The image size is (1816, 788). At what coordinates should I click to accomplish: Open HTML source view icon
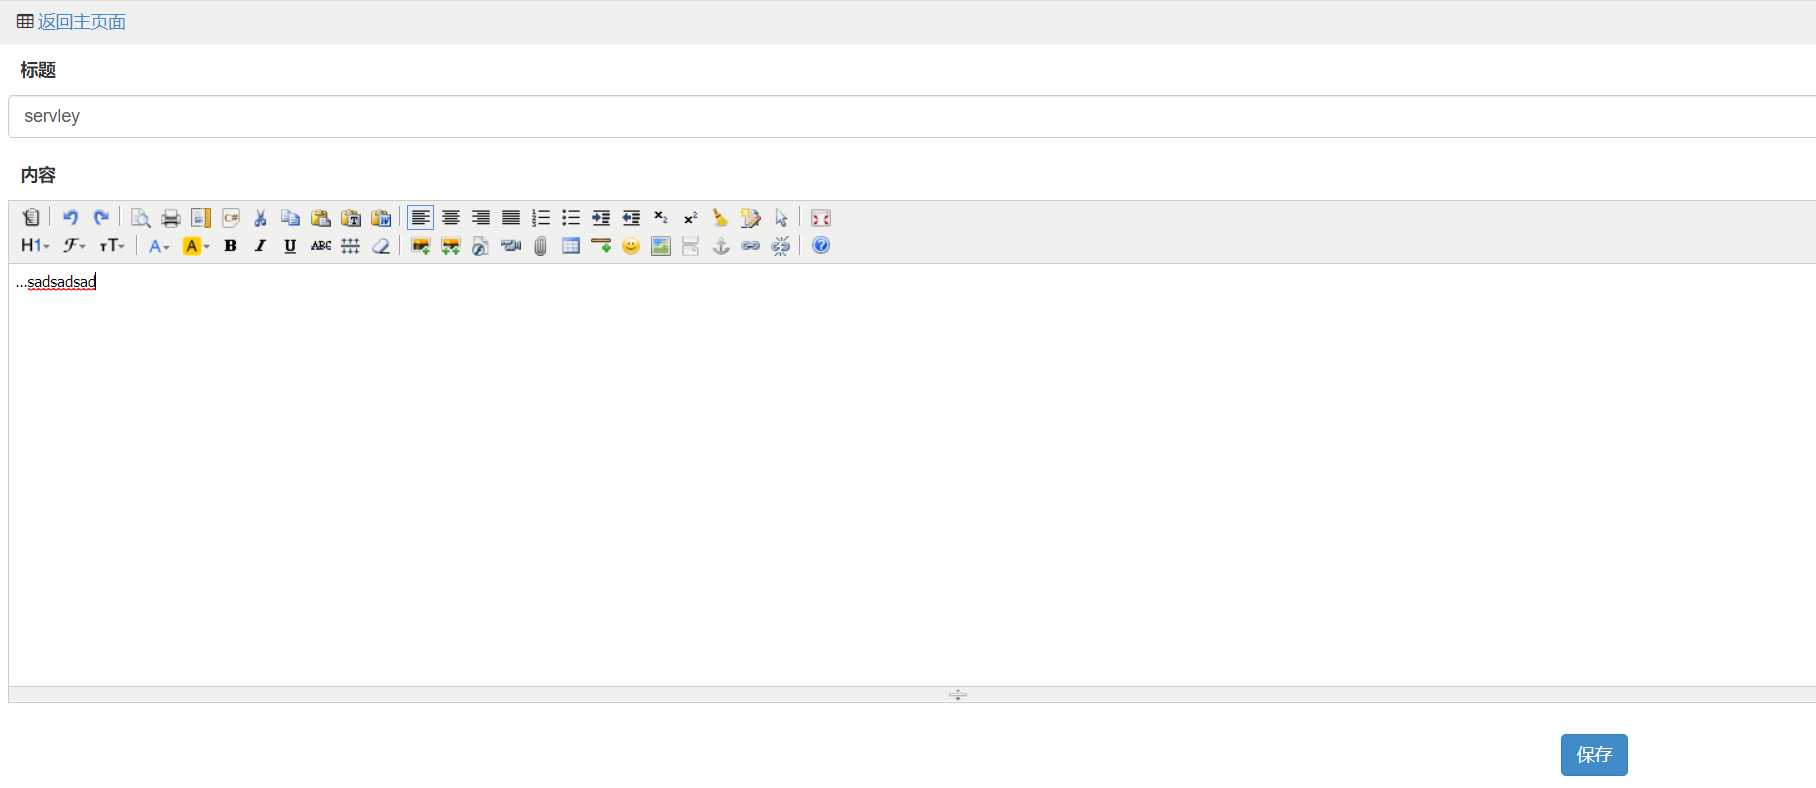(x=31, y=217)
